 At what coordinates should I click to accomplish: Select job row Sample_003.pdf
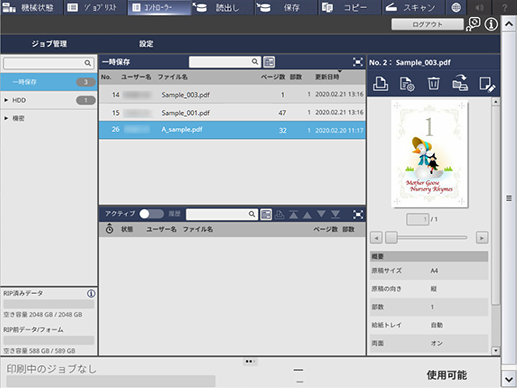point(232,94)
